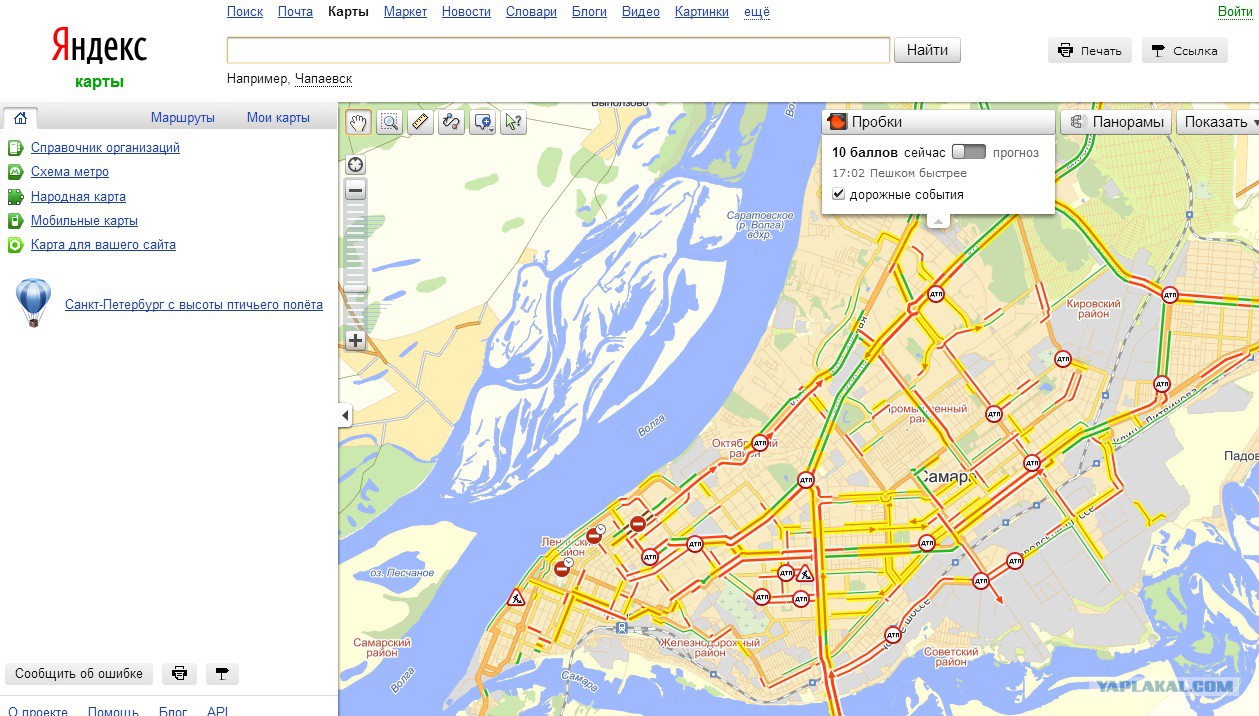This screenshot has height=716, width=1259.
Task: Open the home icon tab
Action: pos(20,117)
